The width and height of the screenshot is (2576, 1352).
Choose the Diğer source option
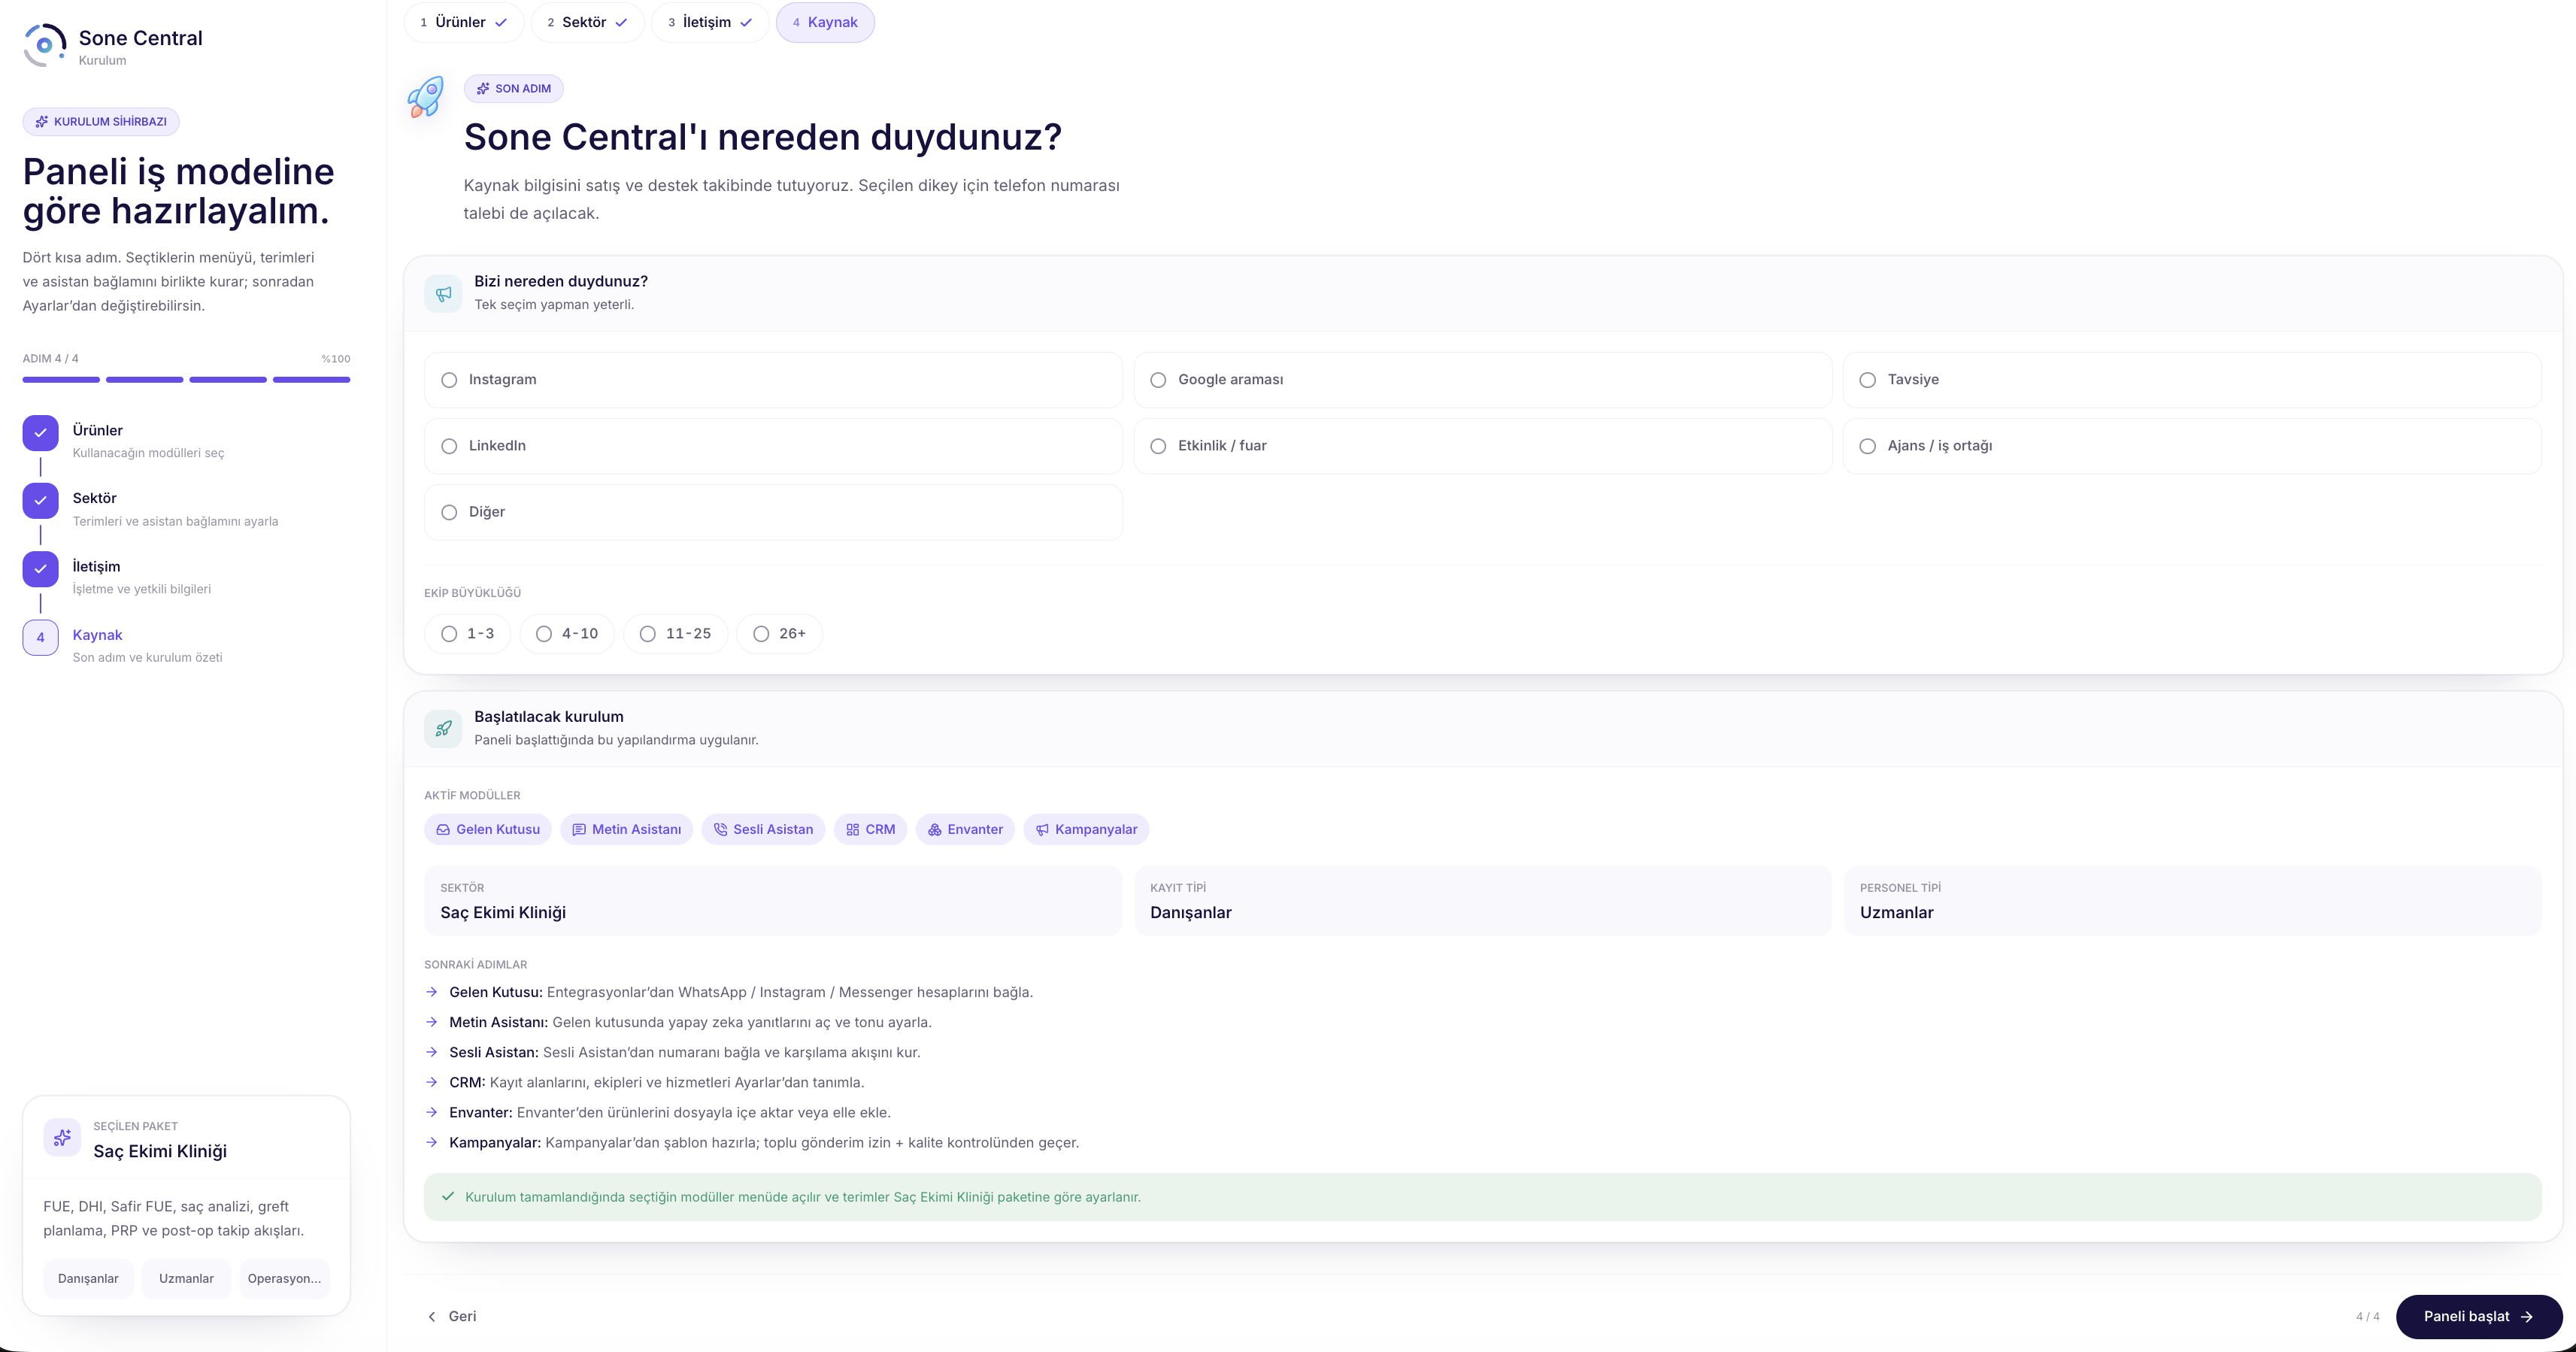tap(773, 512)
